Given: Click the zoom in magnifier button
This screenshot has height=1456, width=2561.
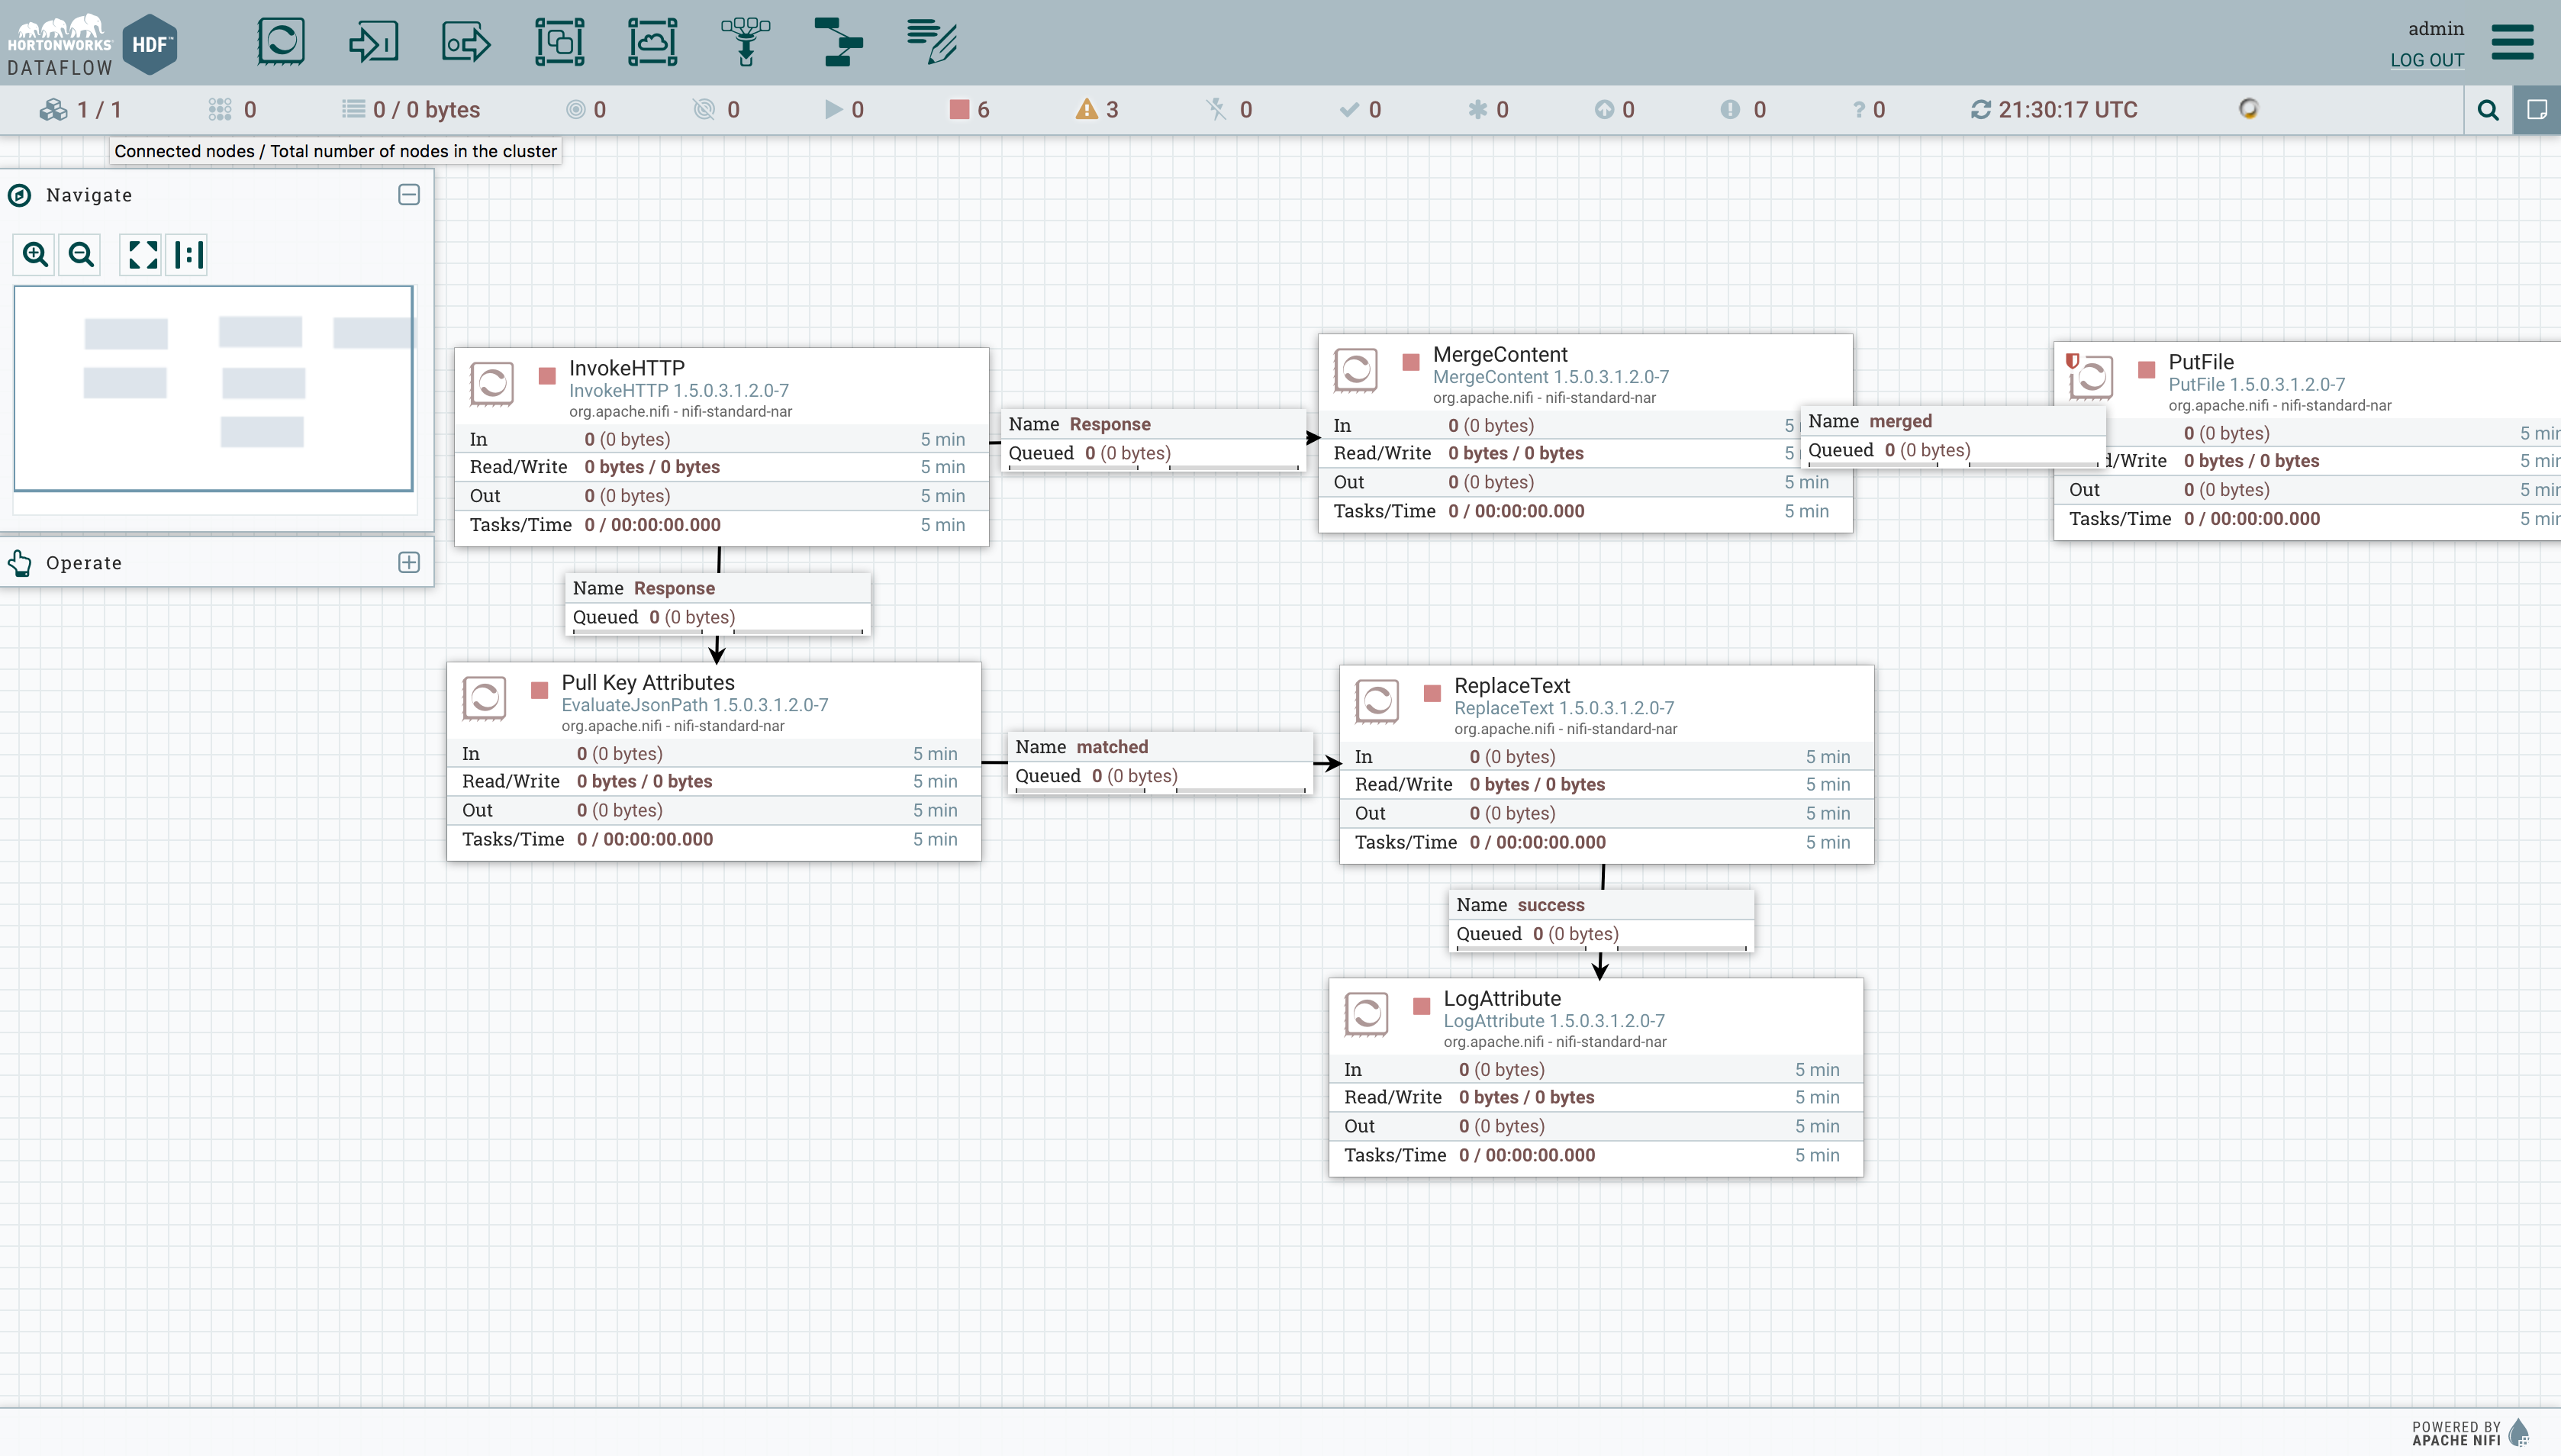Looking at the screenshot, I should click(x=36, y=255).
